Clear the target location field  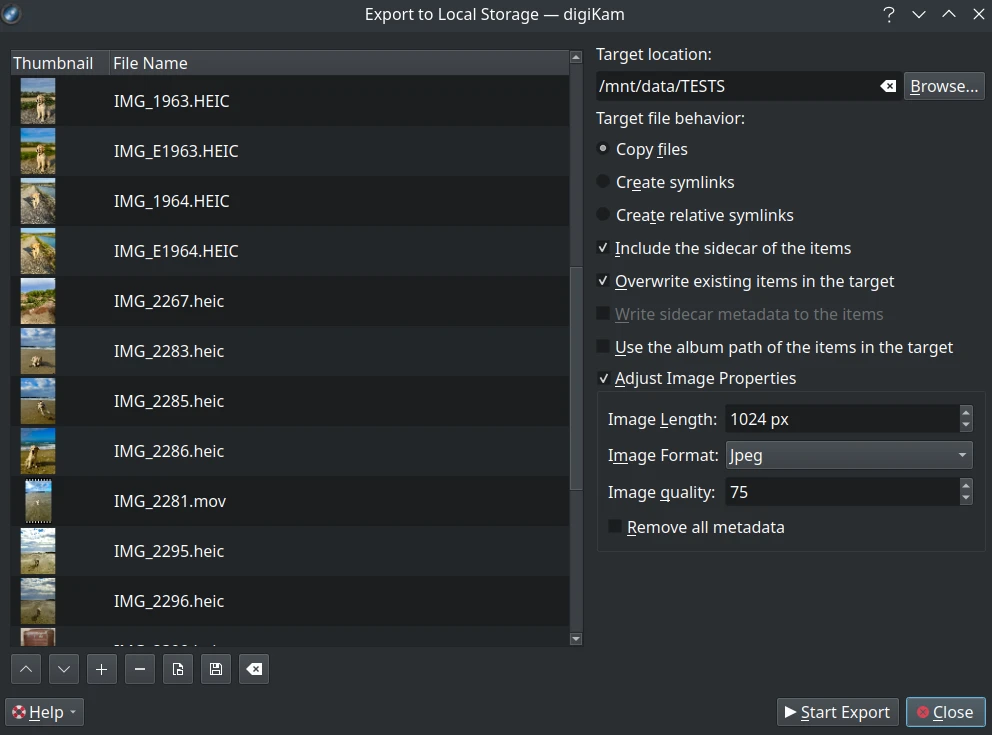coord(887,86)
